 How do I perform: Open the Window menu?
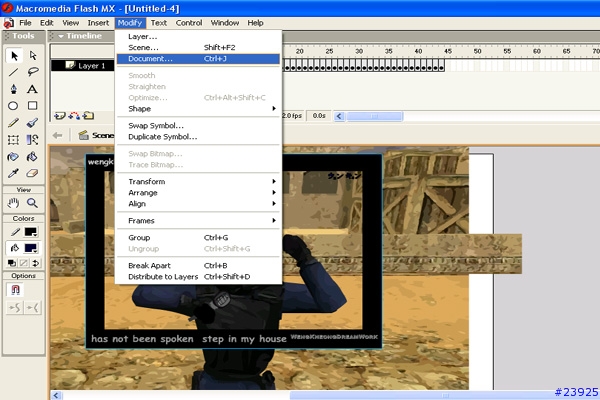click(x=225, y=23)
